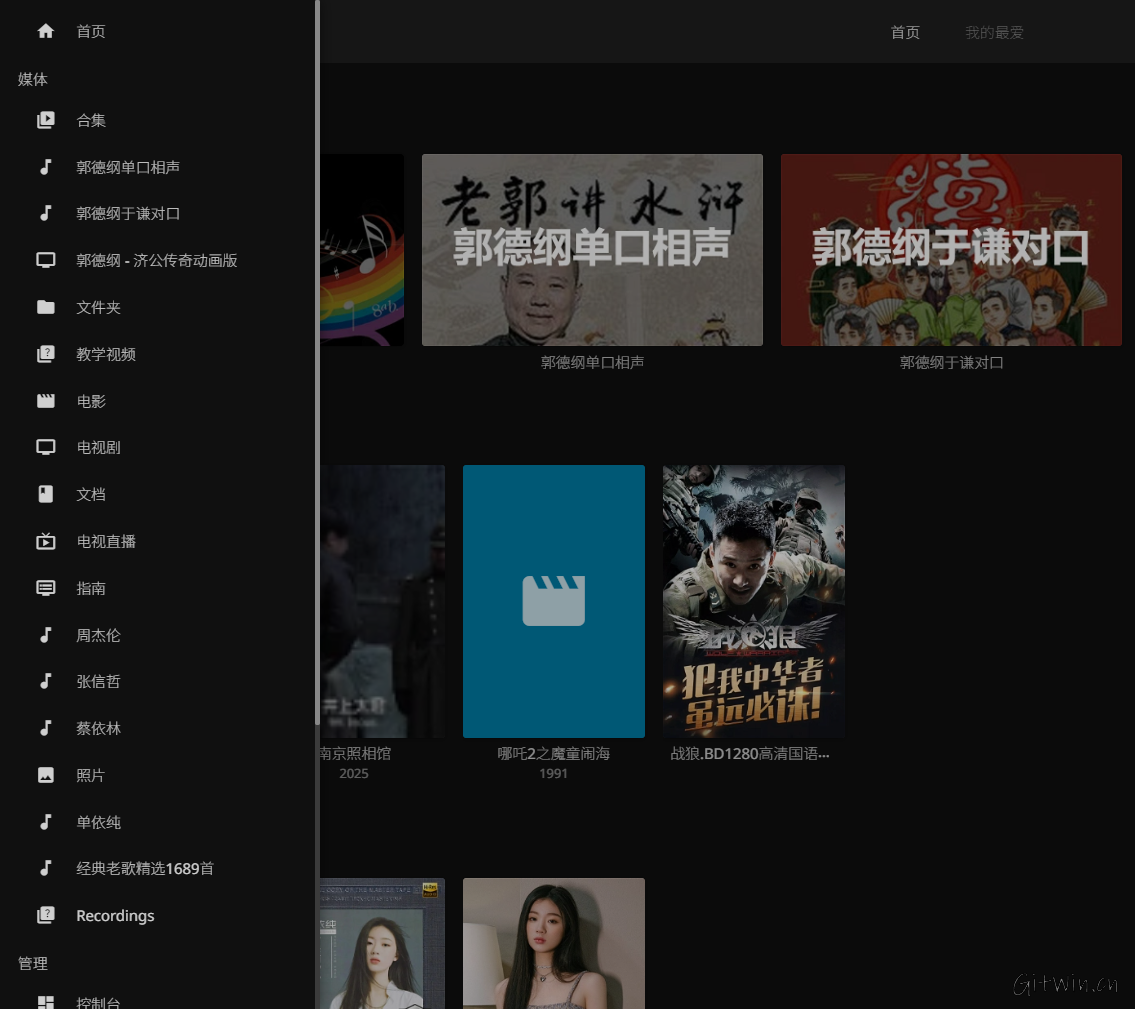Open 电视剧 TV shows in sidebar
Viewport: 1135px width, 1009px height.
coord(98,447)
